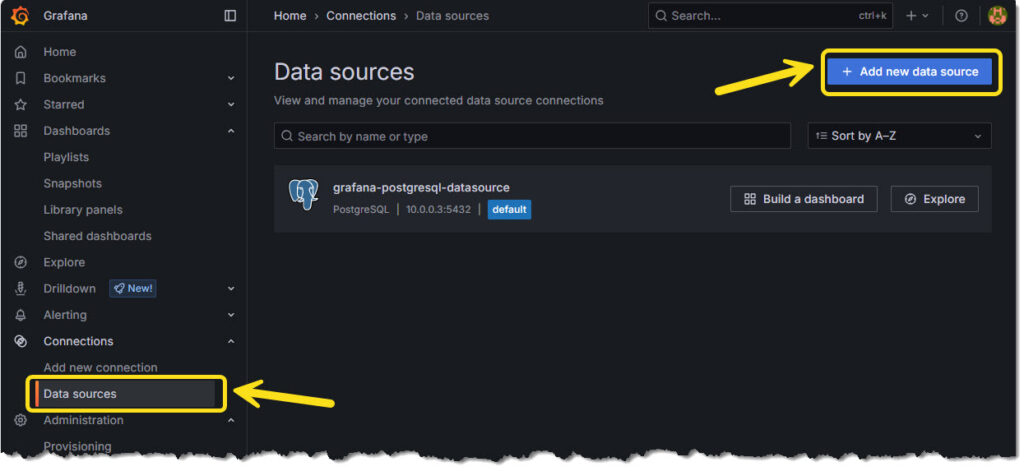The image size is (1024, 471).
Task: Click the Bookmarks icon in sidebar
Action: tap(21, 78)
